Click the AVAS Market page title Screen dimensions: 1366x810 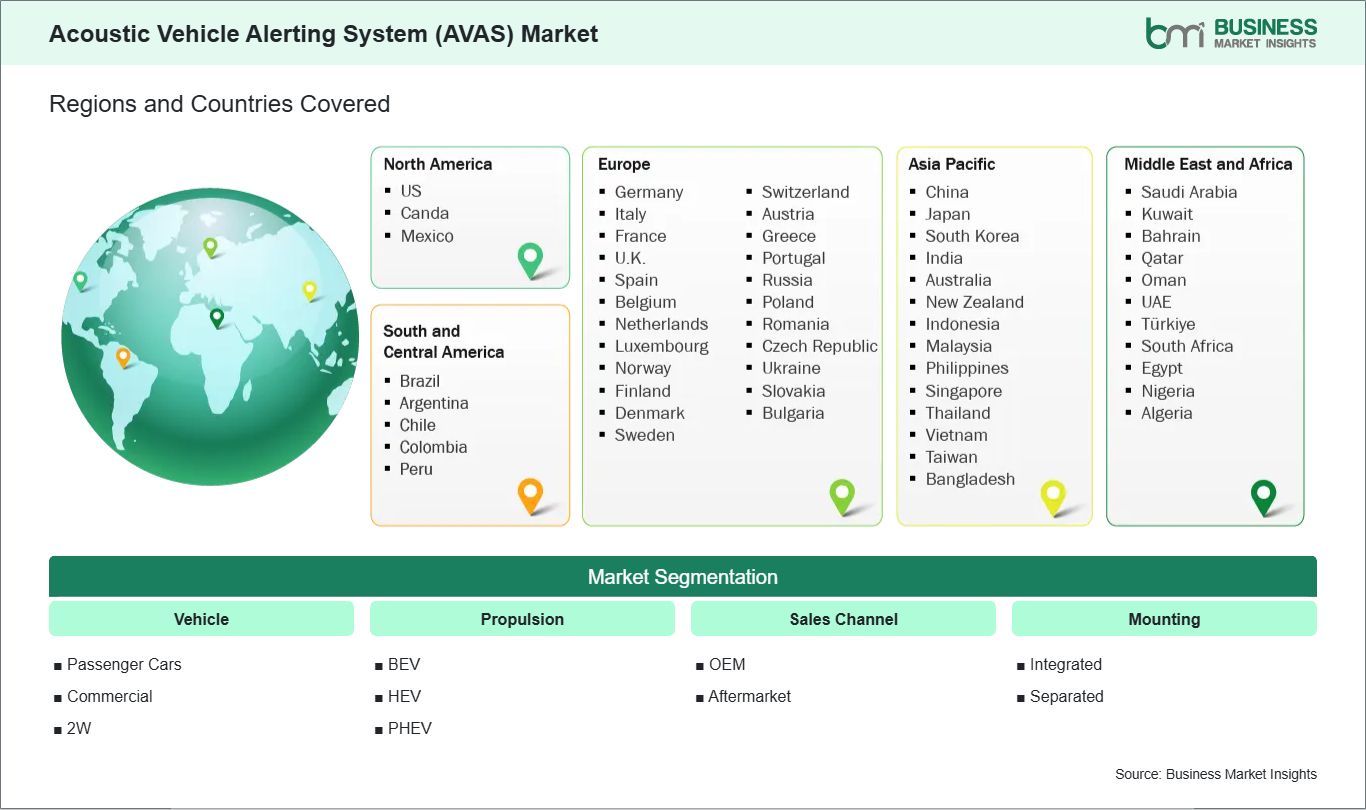tap(323, 34)
